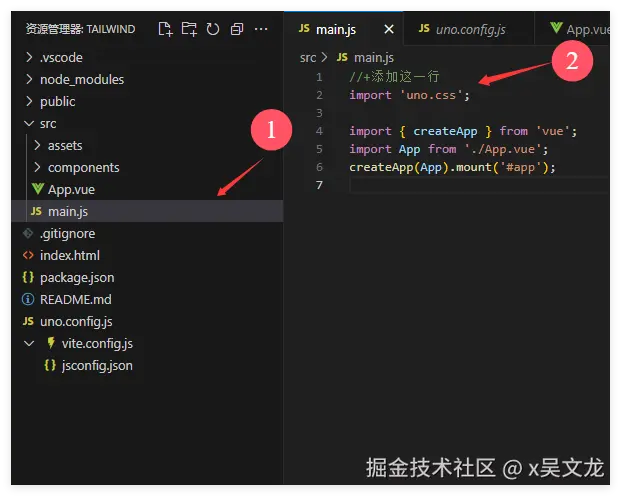This screenshot has height=496, width=621.
Task: Click the git icon beside .gitignore
Action: coord(28,233)
